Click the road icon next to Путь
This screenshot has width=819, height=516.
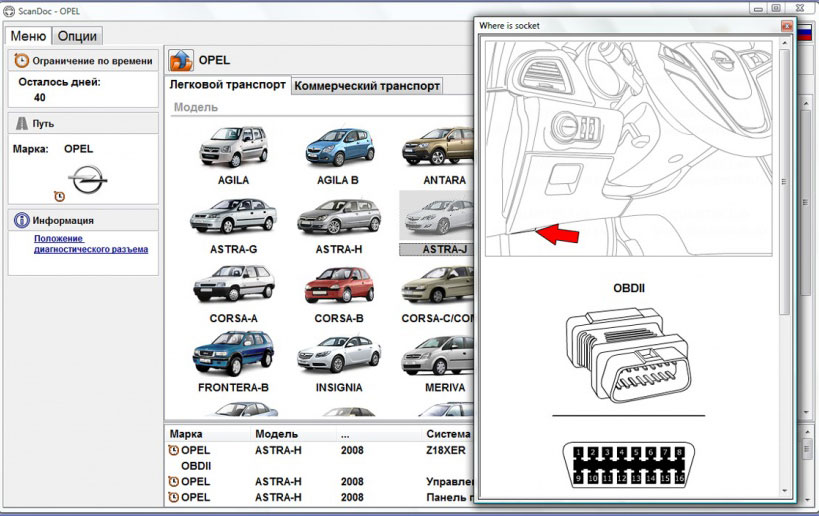(21, 123)
